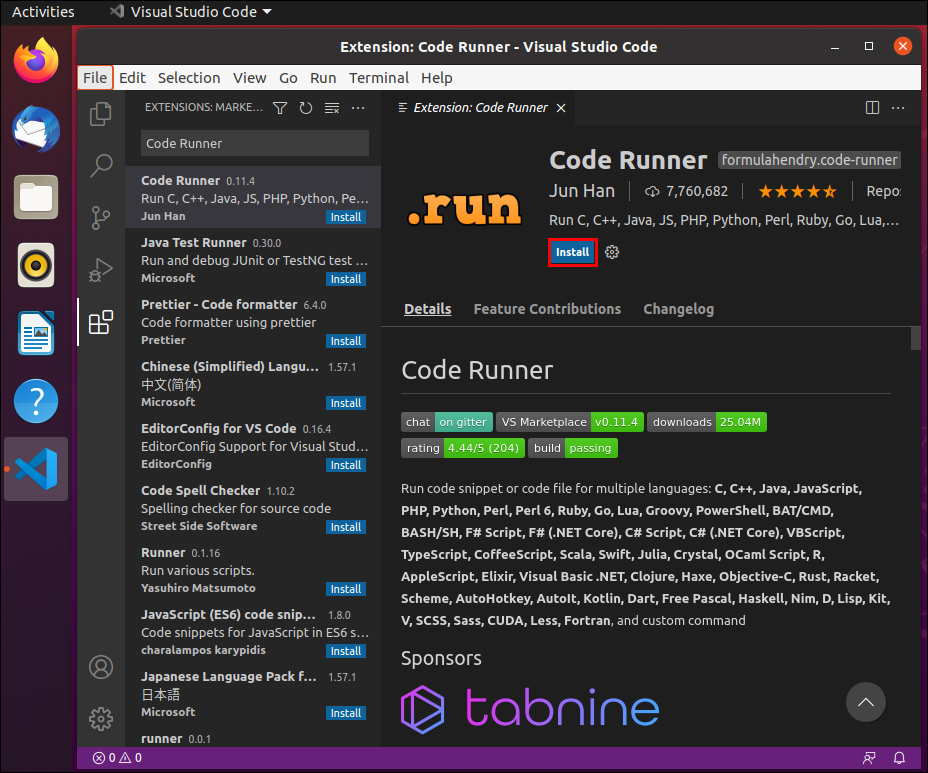Click the extension page vertical scrollbar
Image resolution: width=928 pixels, height=773 pixels.
tap(916, 338)
